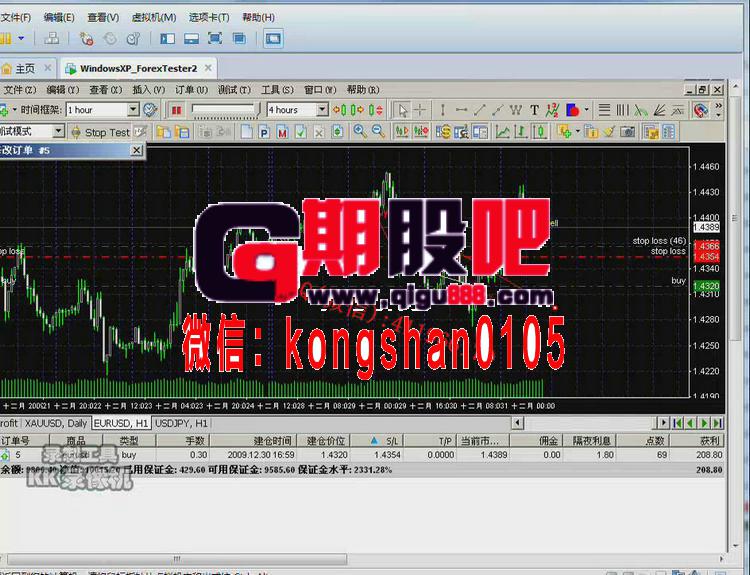Zoom in the chart
750x575 pixels.
(360, 131)
